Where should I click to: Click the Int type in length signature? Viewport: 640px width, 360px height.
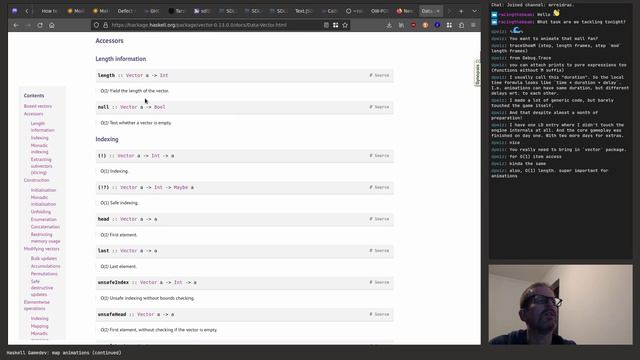pyautogui.click(x=164, y=76)
